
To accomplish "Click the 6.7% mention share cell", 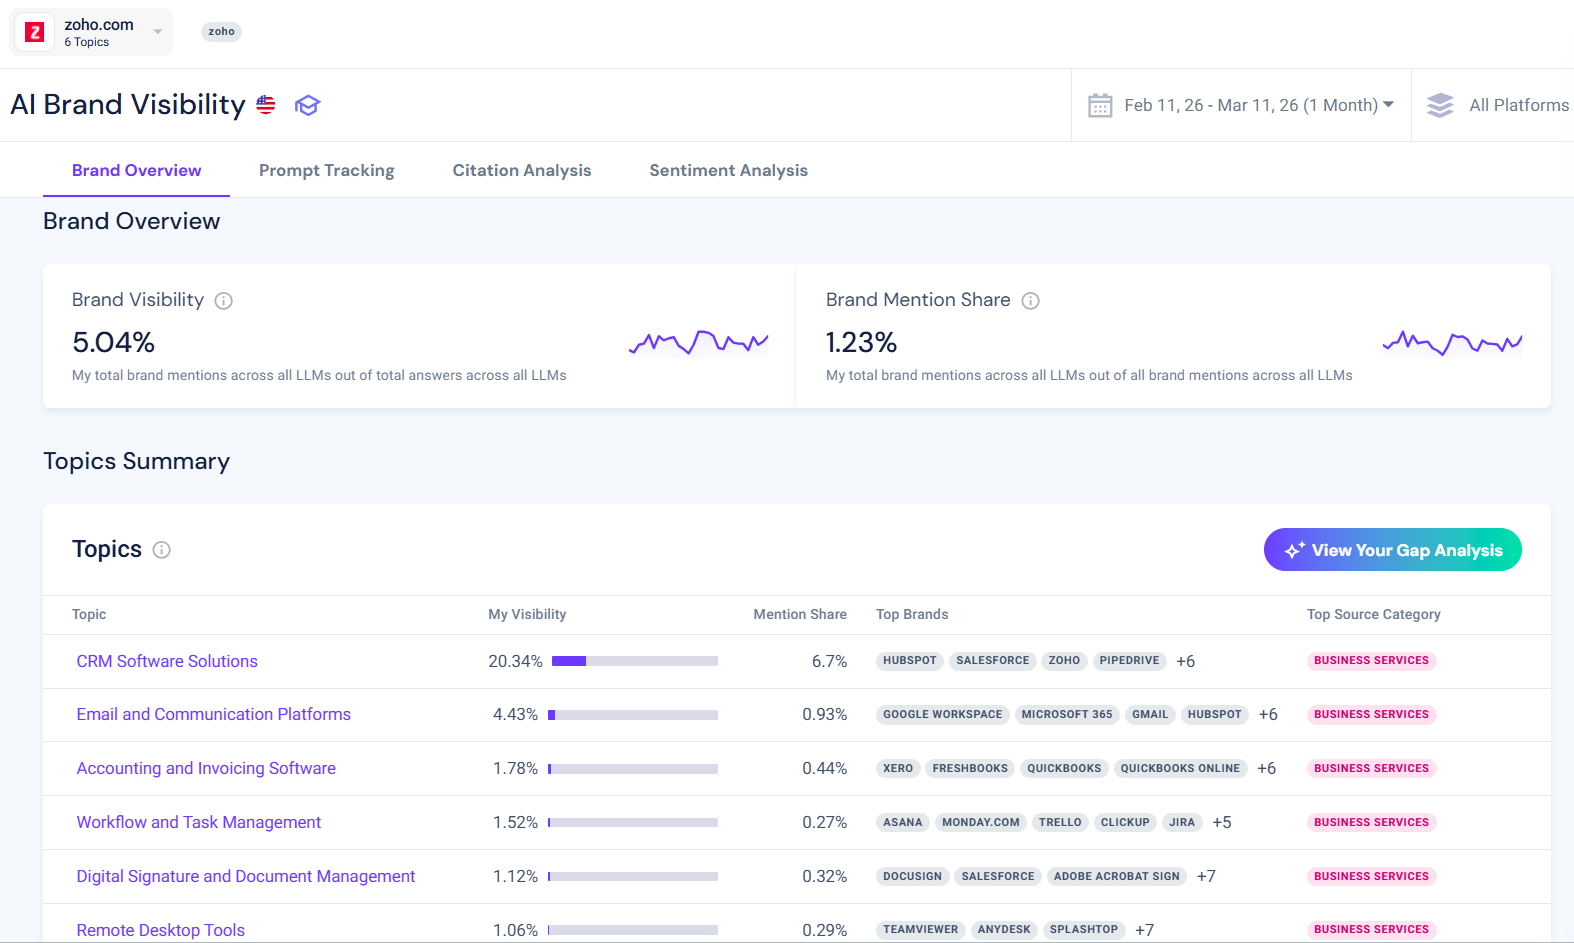I will click(x=829, y=661).
